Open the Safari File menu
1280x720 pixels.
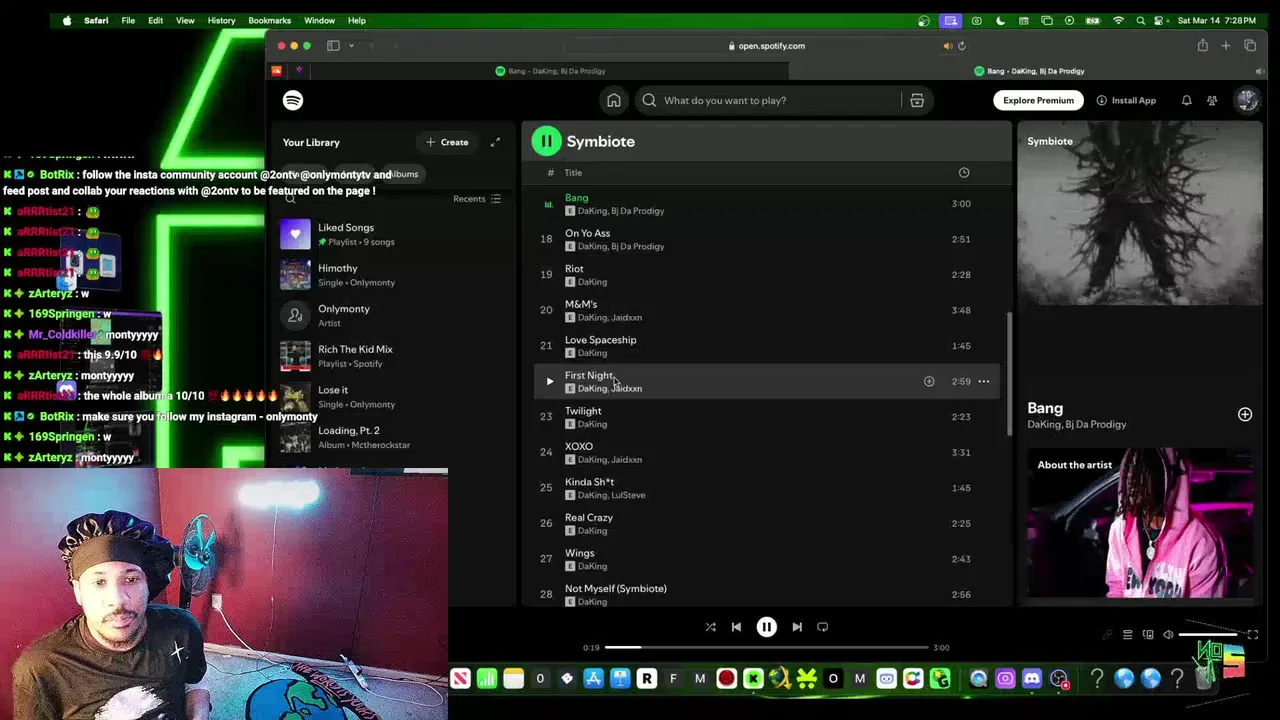click(128, 20)
